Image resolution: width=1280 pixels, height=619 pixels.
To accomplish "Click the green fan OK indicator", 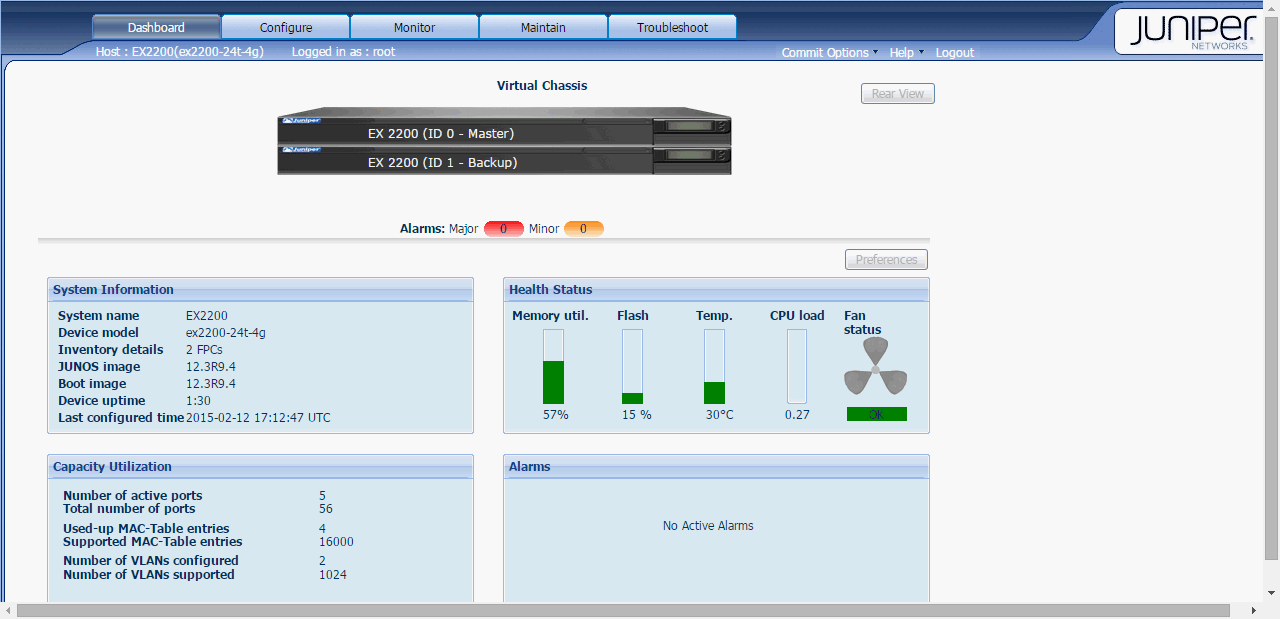I will tap(877, 414).
